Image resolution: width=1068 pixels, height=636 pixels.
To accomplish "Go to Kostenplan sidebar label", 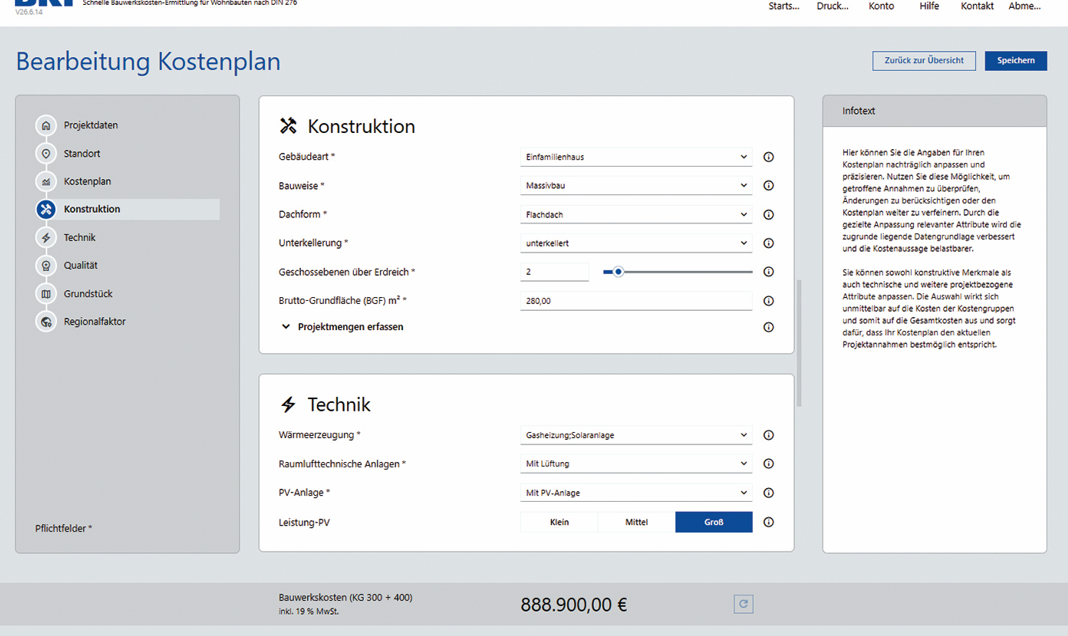I will tap(87, 182).
